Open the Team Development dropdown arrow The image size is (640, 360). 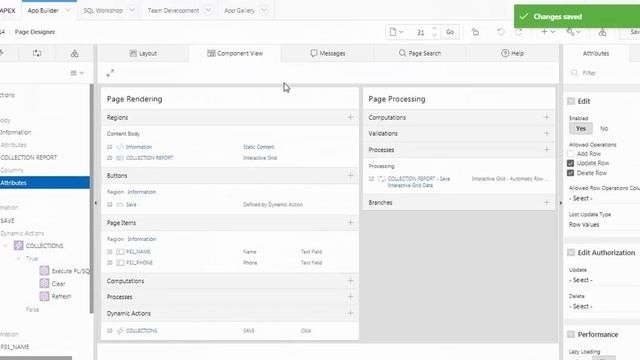[208, 10]
